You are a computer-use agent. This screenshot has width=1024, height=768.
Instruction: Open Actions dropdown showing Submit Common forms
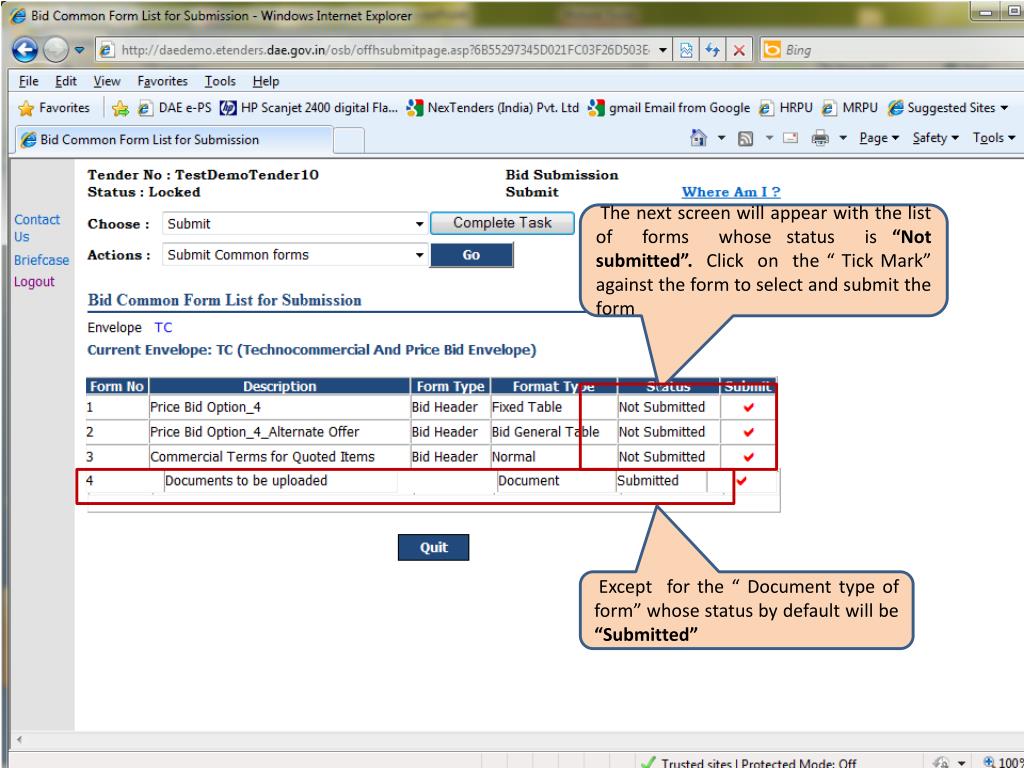click(295, 255)
